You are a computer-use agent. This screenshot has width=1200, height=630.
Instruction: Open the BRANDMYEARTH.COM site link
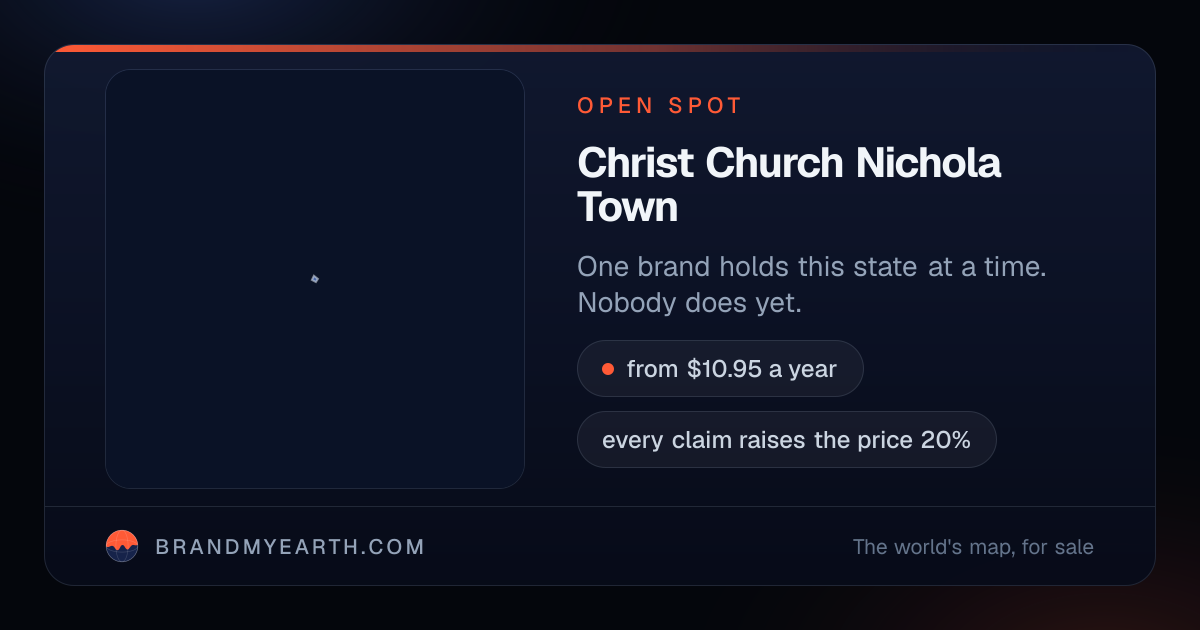[290, 547]
